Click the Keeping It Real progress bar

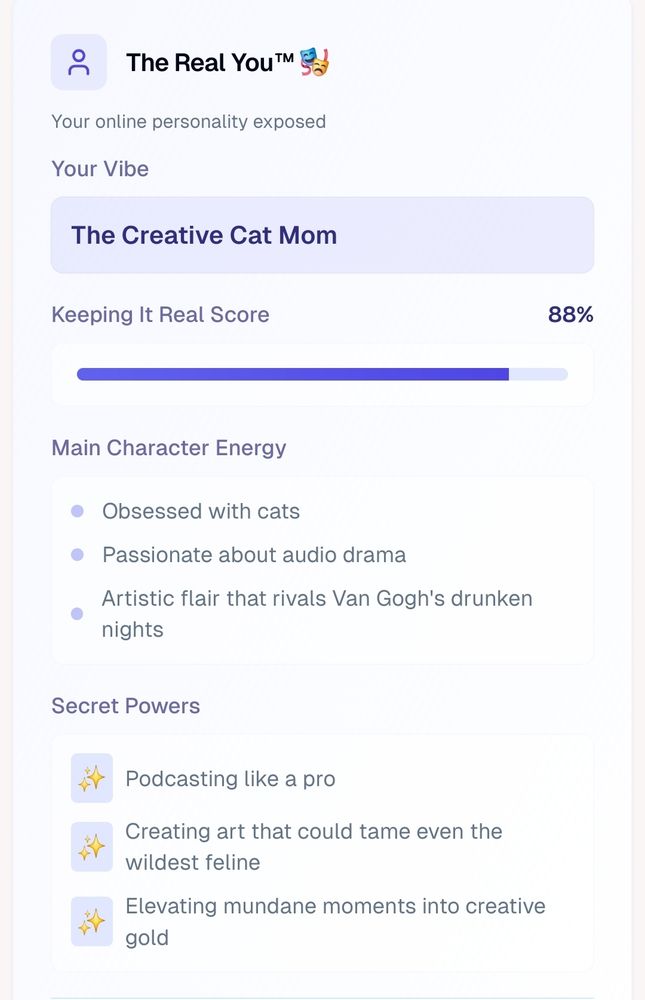(322, 373)
